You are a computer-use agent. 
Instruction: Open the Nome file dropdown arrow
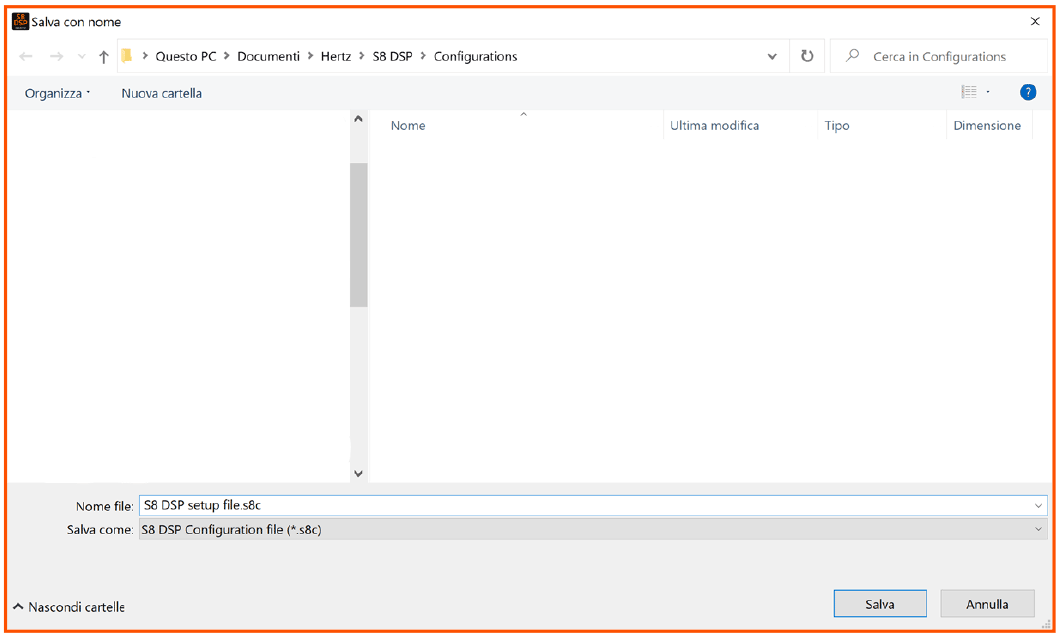click(1036, 505)
